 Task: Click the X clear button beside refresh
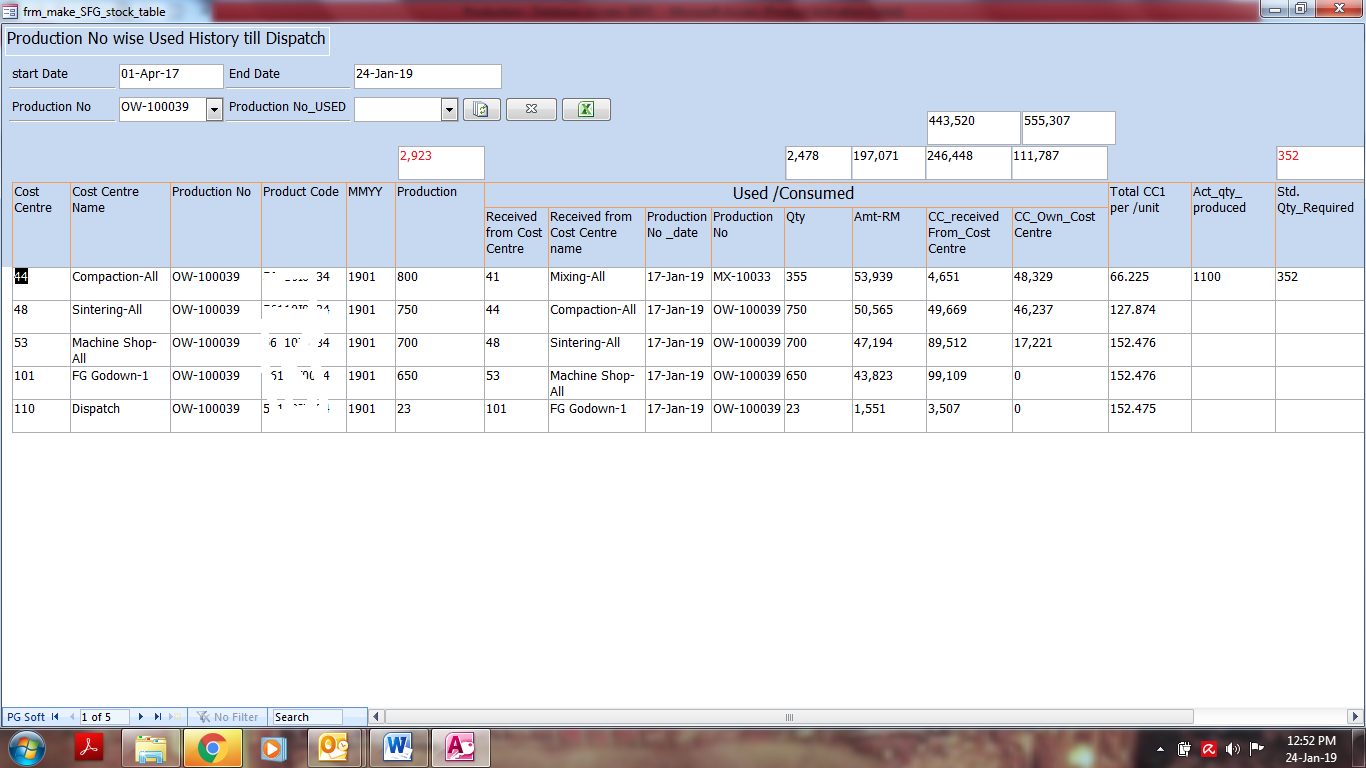point(531,109)
